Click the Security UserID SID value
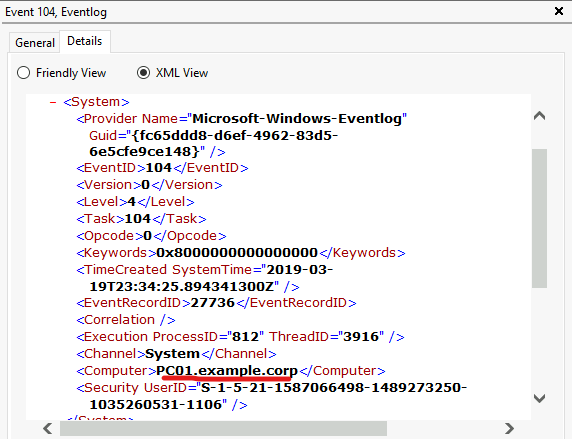Viewport: 572px width, 439px height. (278, 396)
